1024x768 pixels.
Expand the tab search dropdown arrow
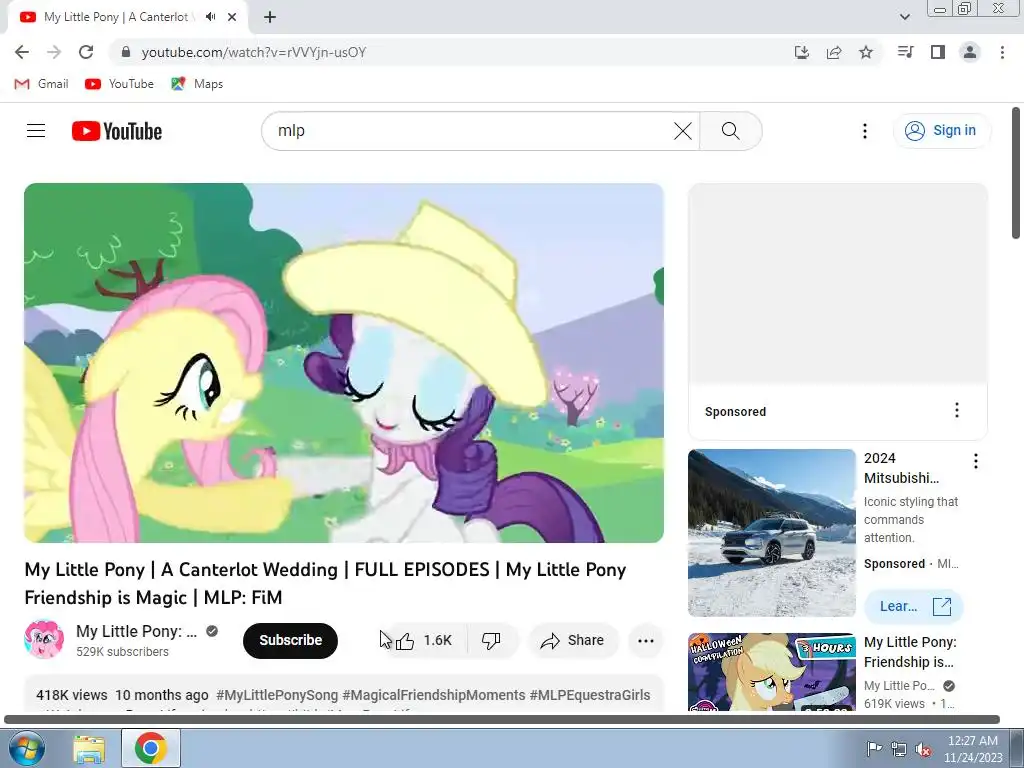[x=904, y=17]
